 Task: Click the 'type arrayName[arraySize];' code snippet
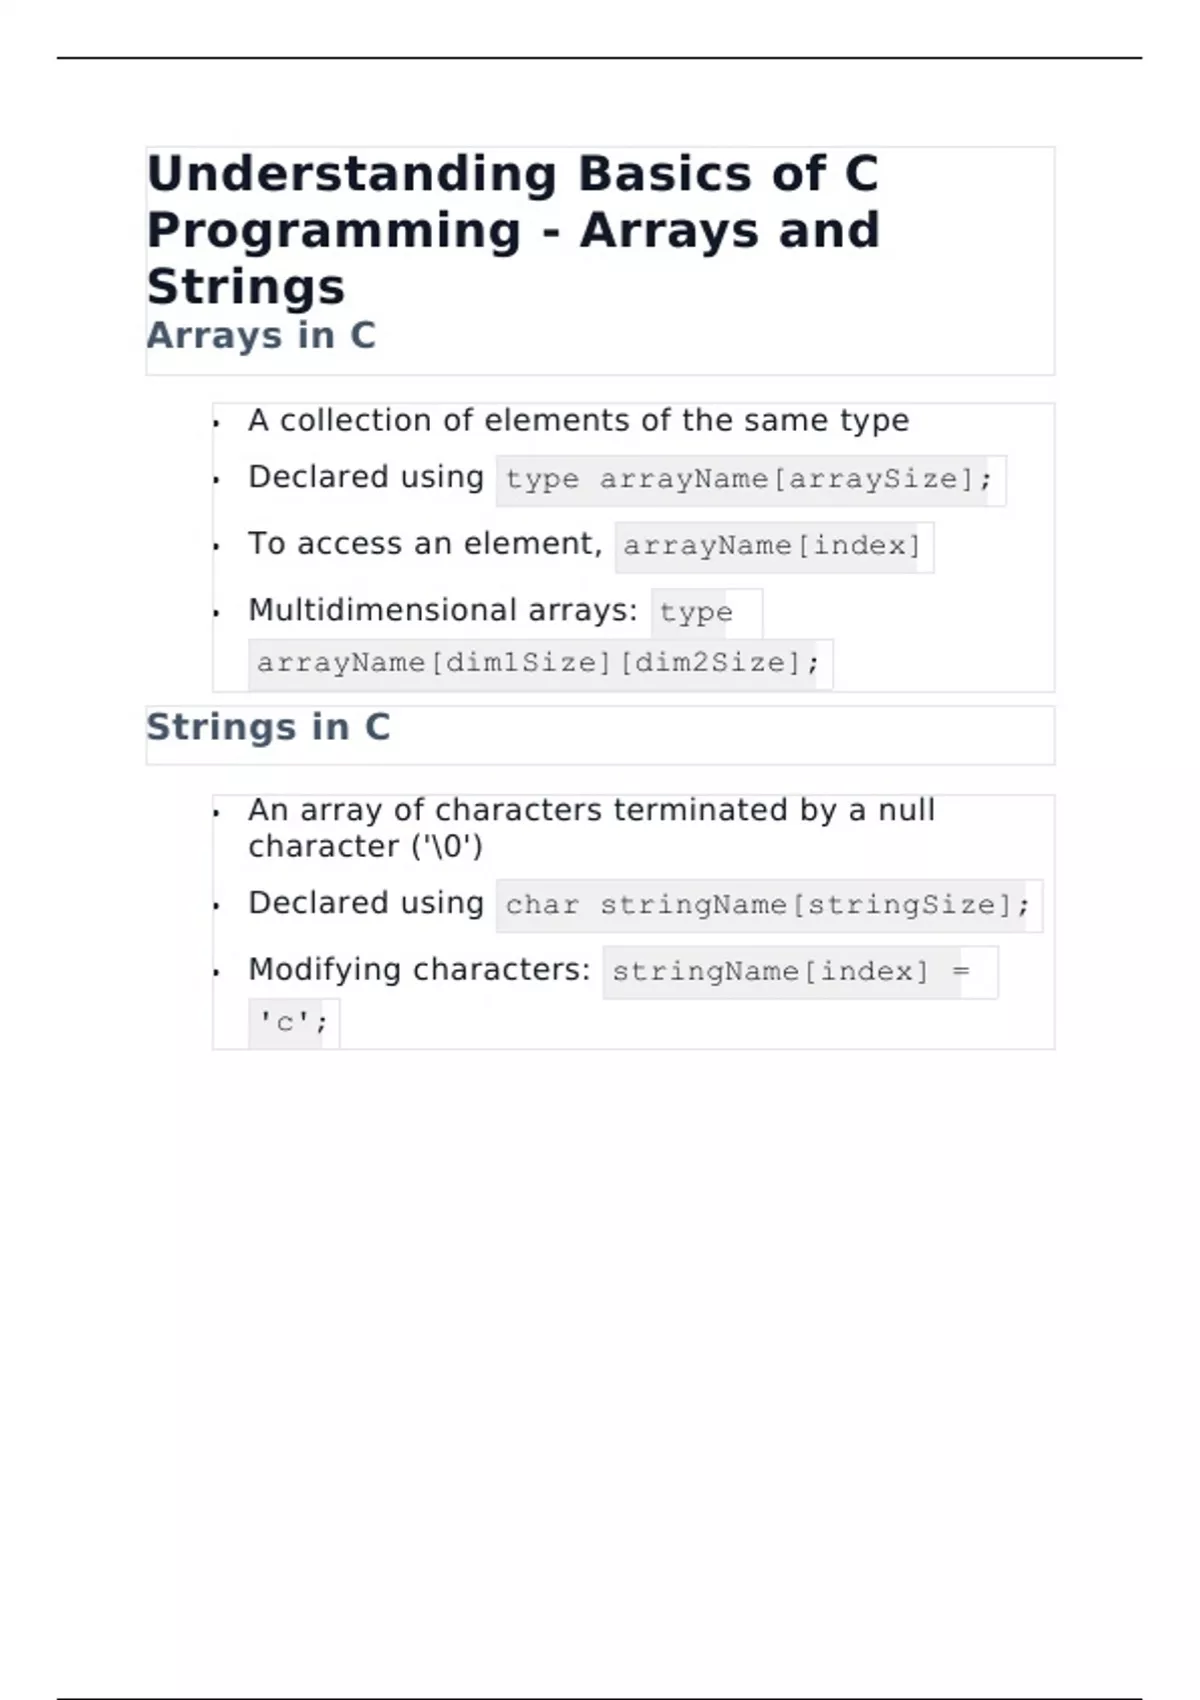tap(748, 480)
